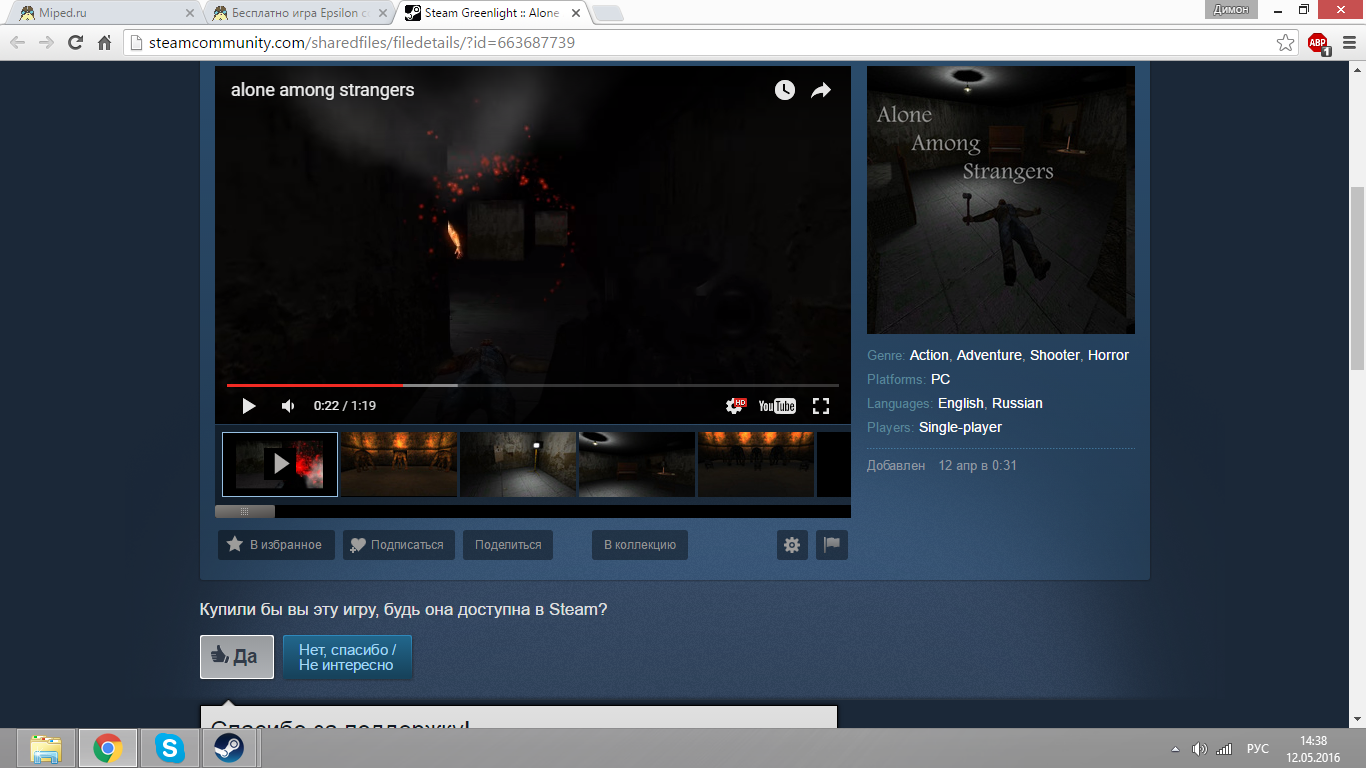The image size is (1366, 768).
Task: Open the video on YouTube logo
Action: 777,406
